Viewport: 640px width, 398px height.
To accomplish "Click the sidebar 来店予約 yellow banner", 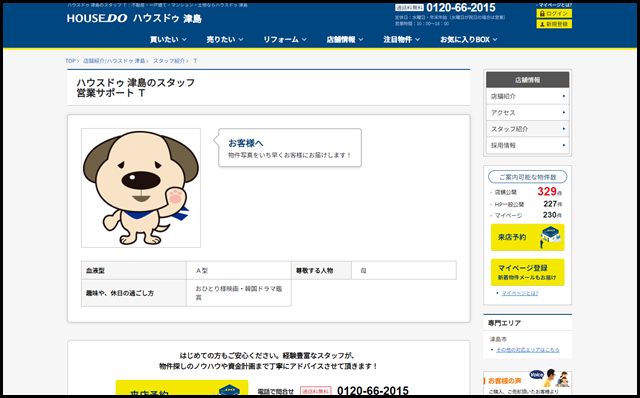I will (x=527, y=237).
